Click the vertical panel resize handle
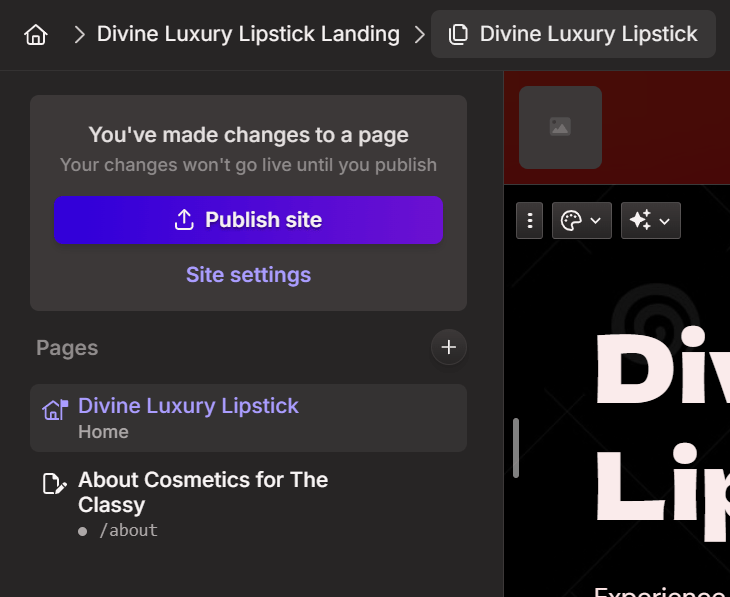Image resolution: width=730 pixels, height=597 pixels. 516,447
